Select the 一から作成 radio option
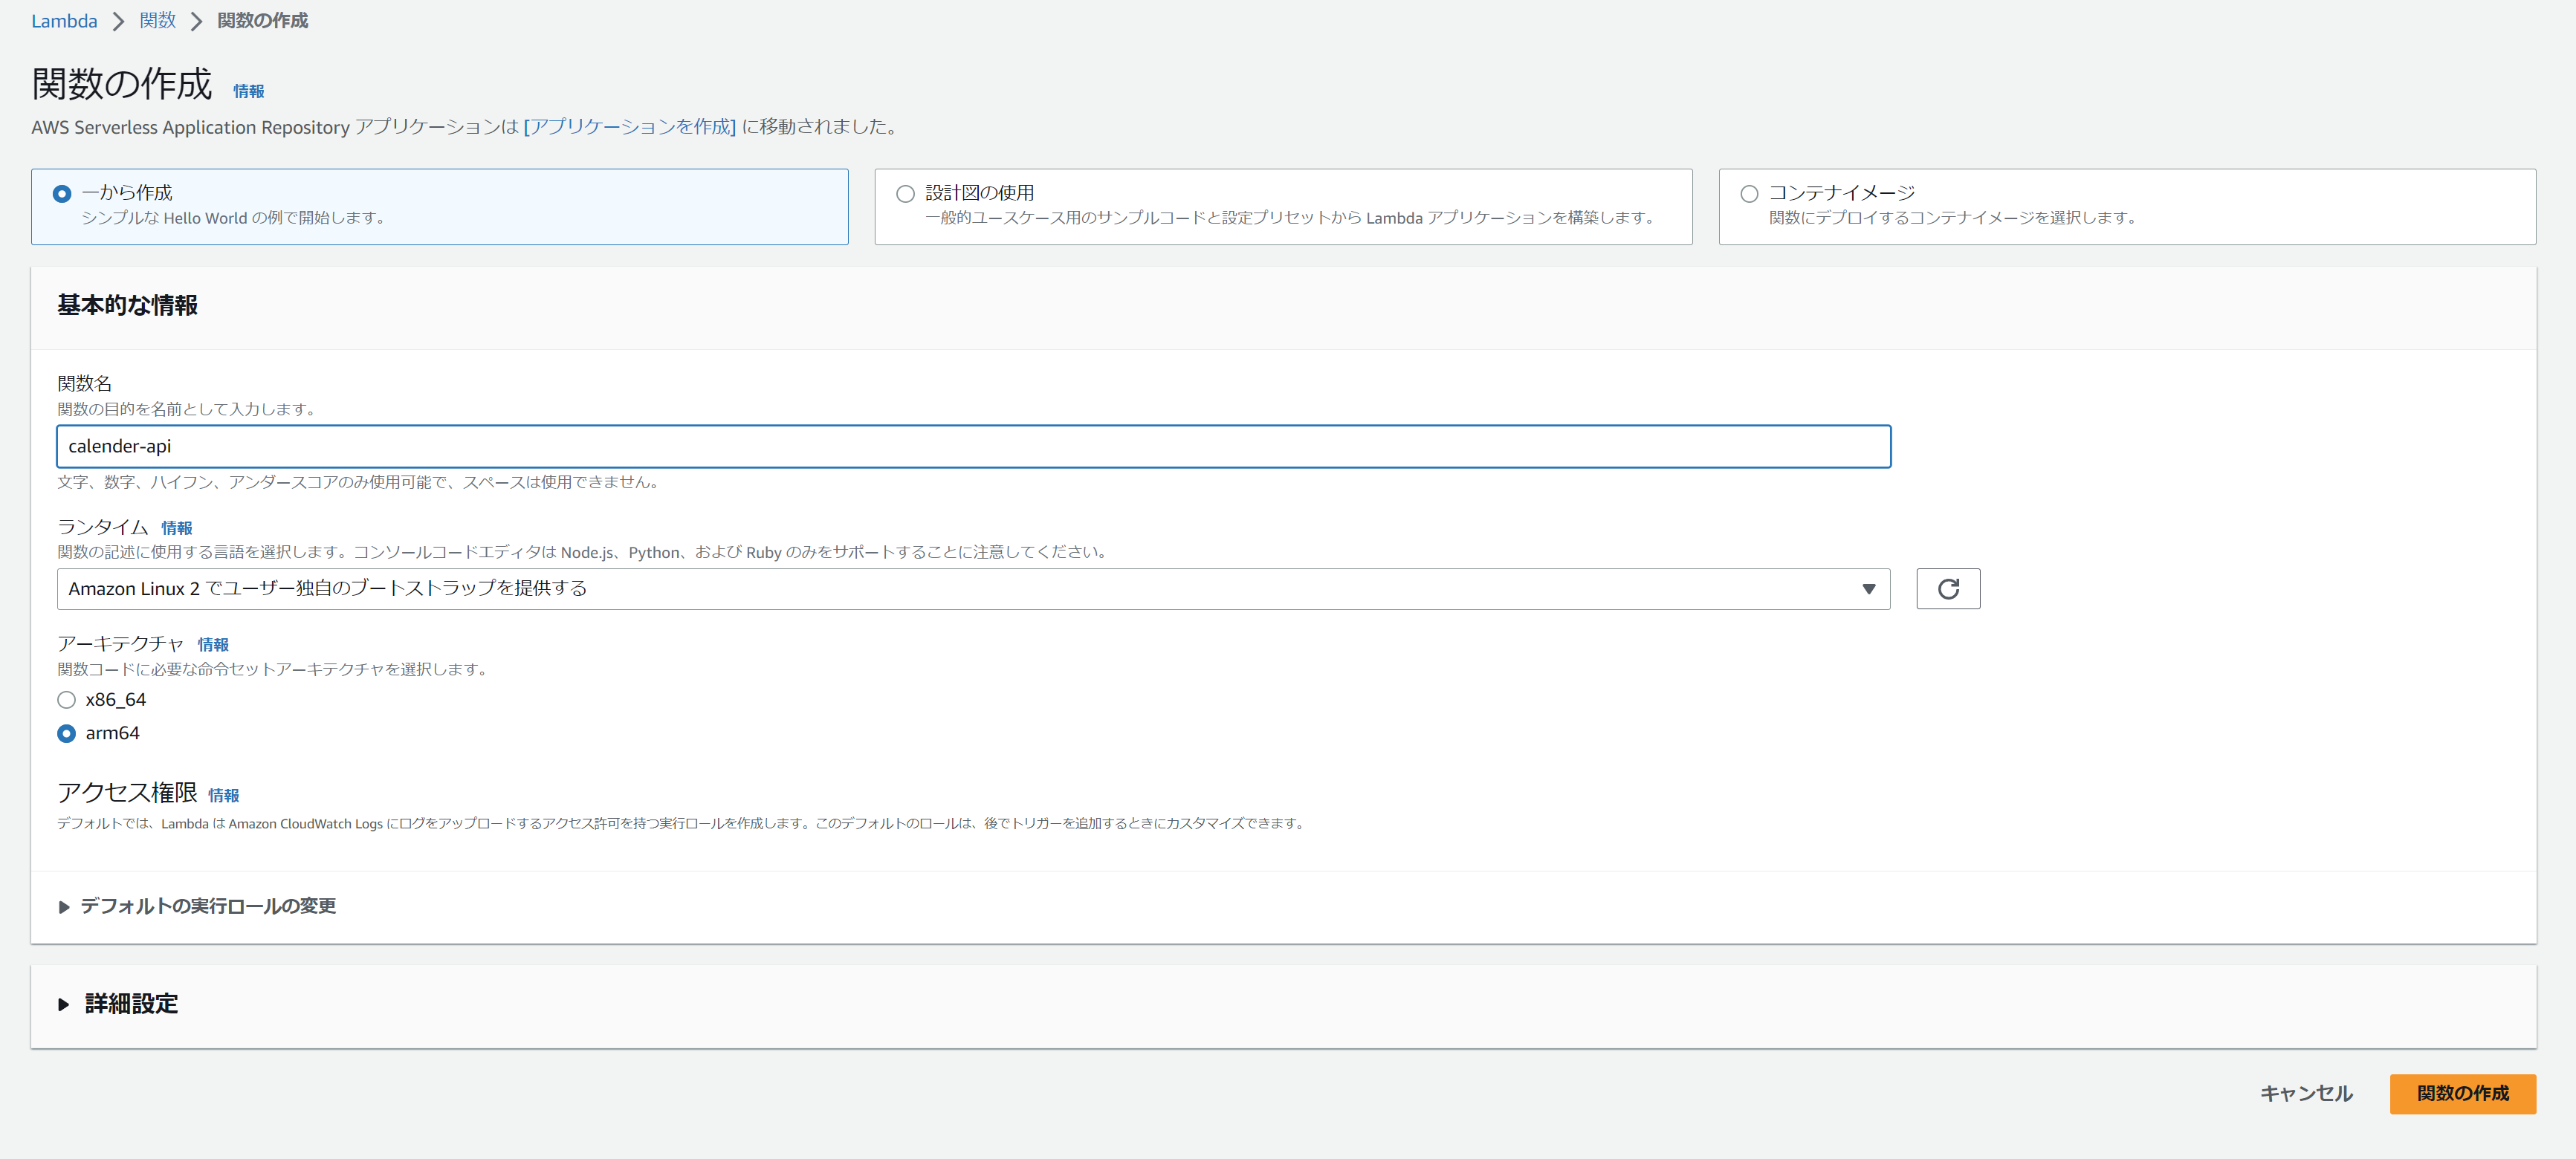 point(62,193)
